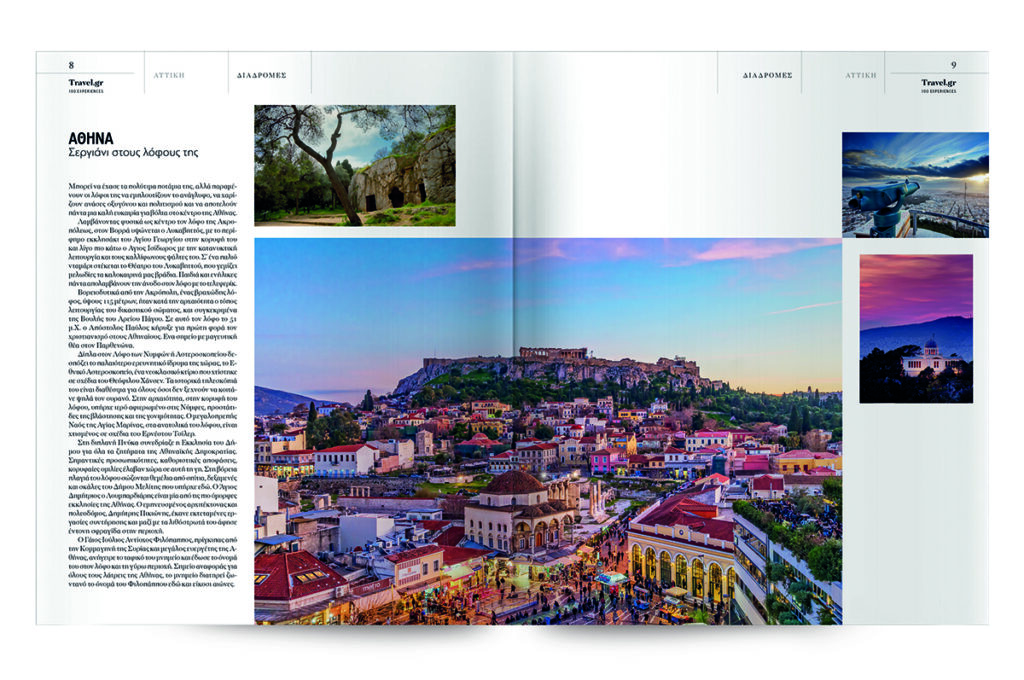Viewport: 1024px width, 680px height.
Task: Click the domed mosque in the square
Action: tap(514, 505)
